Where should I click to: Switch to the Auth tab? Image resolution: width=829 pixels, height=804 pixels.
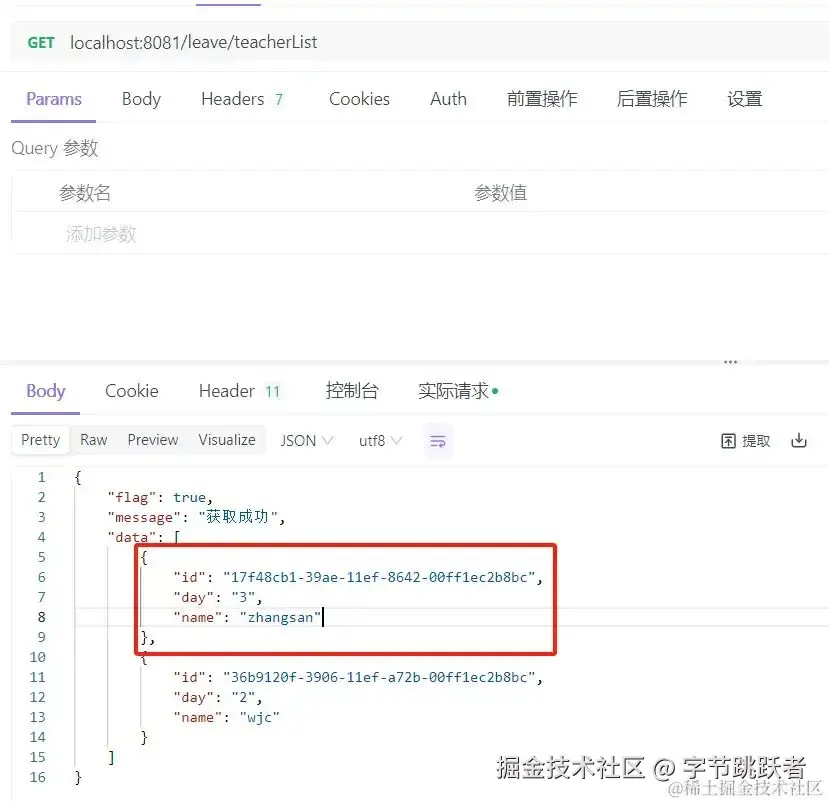[447, 99]
